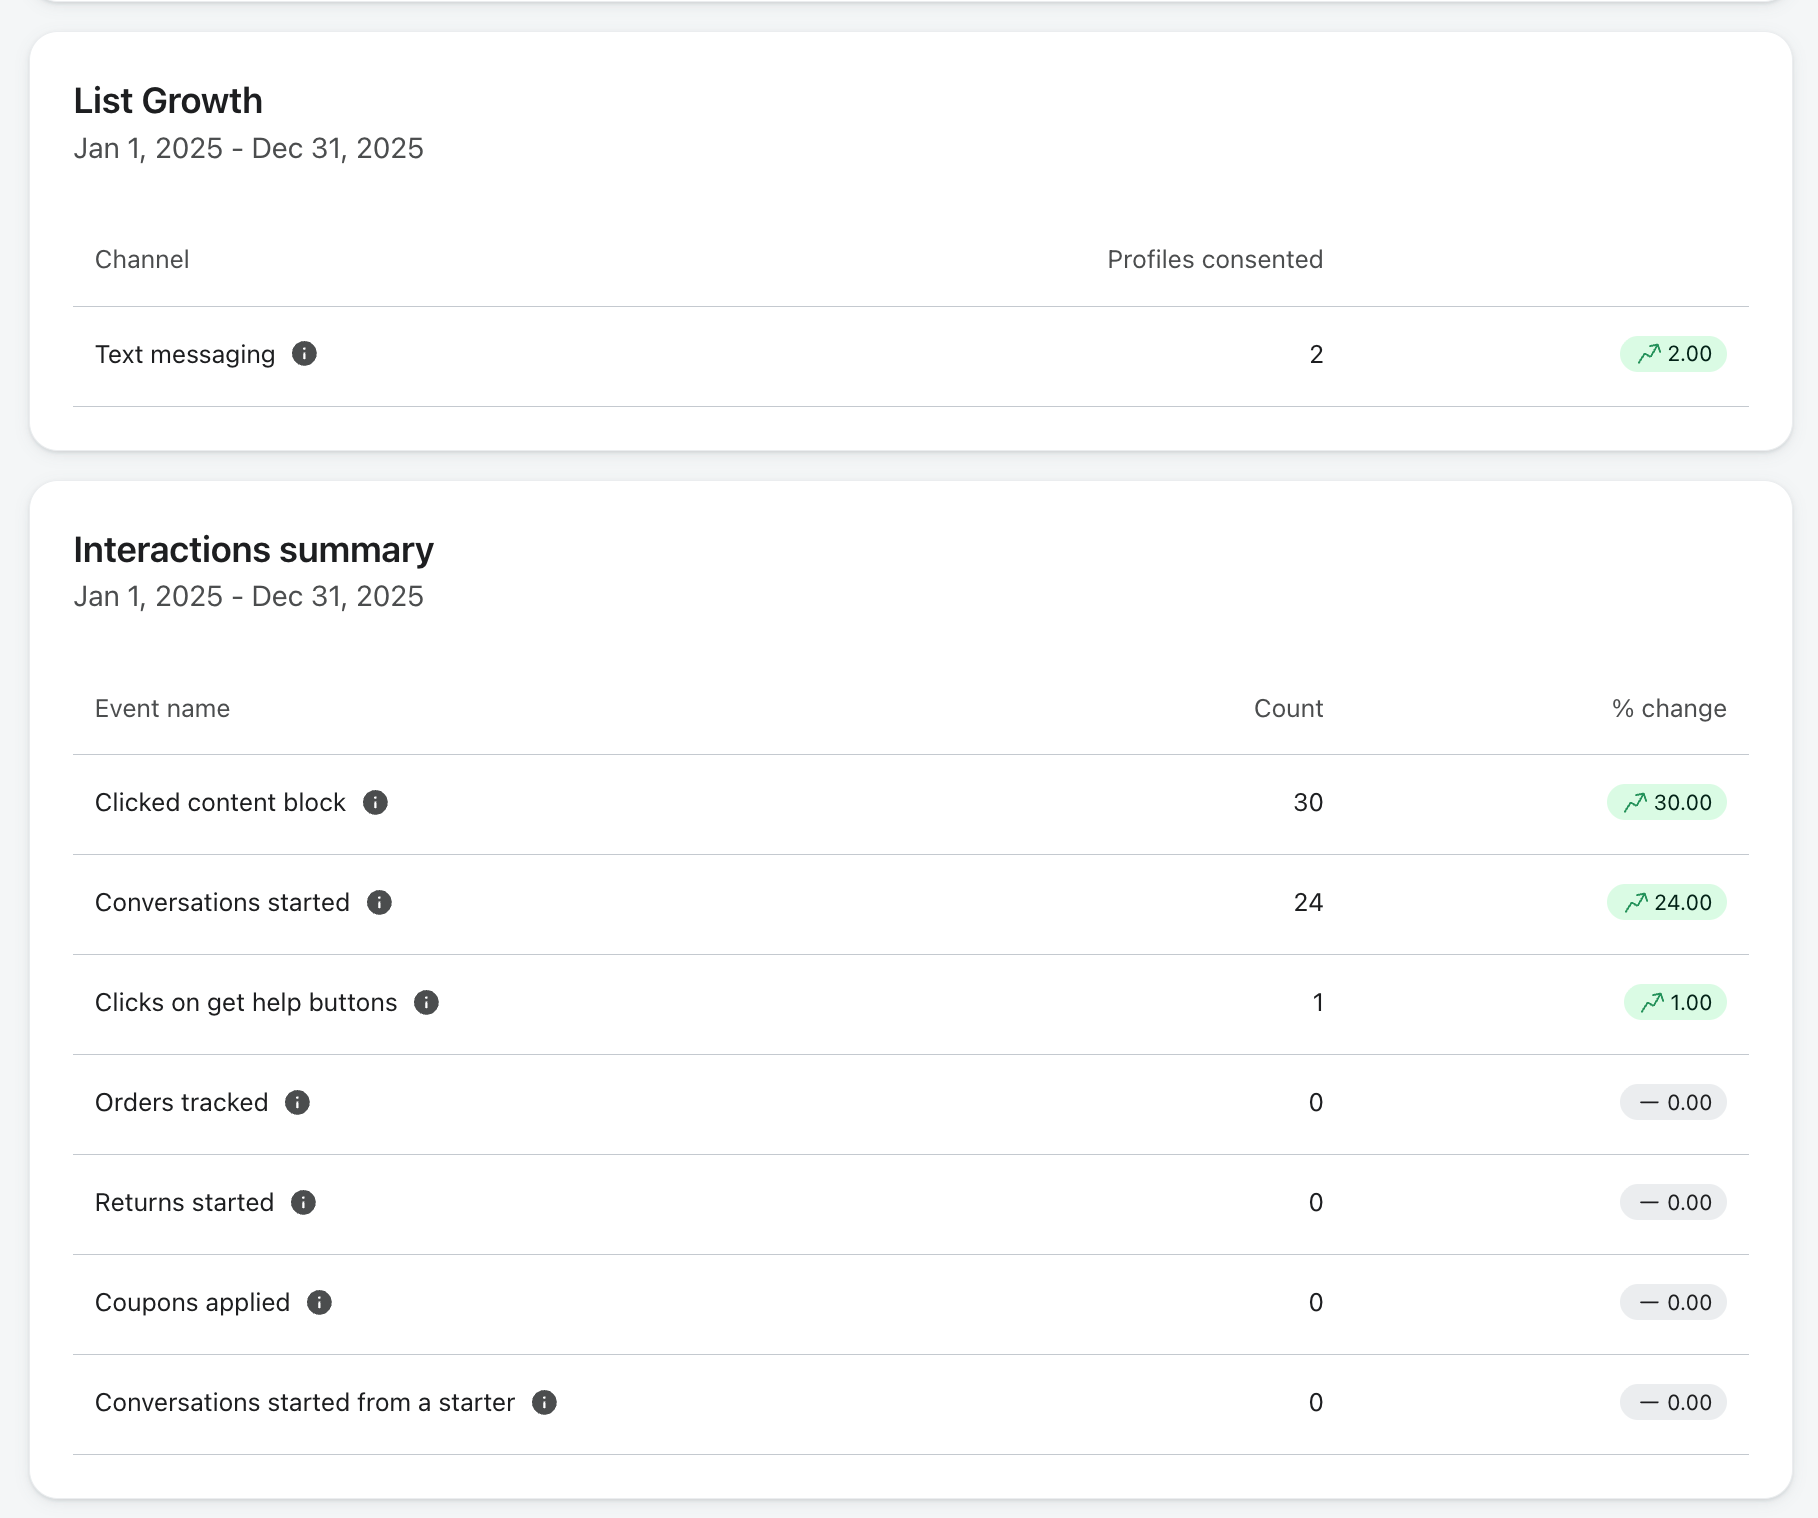1818x1518 pixels.
Task: Click 0.00 badge in Returns started row
Action: click(1673, 1203)
